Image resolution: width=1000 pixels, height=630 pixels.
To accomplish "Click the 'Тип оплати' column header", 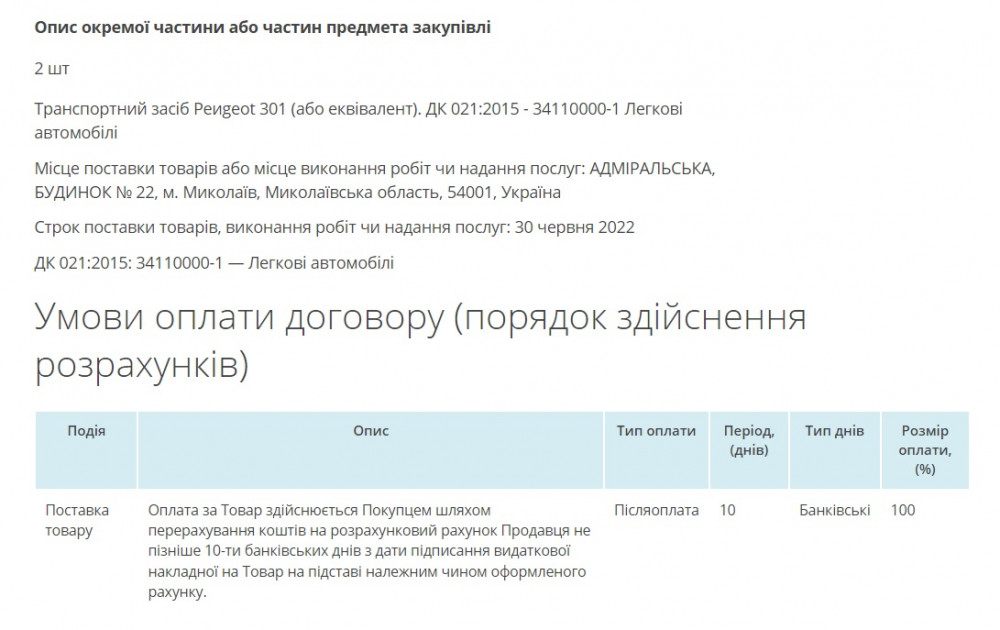I will [655, 431].
